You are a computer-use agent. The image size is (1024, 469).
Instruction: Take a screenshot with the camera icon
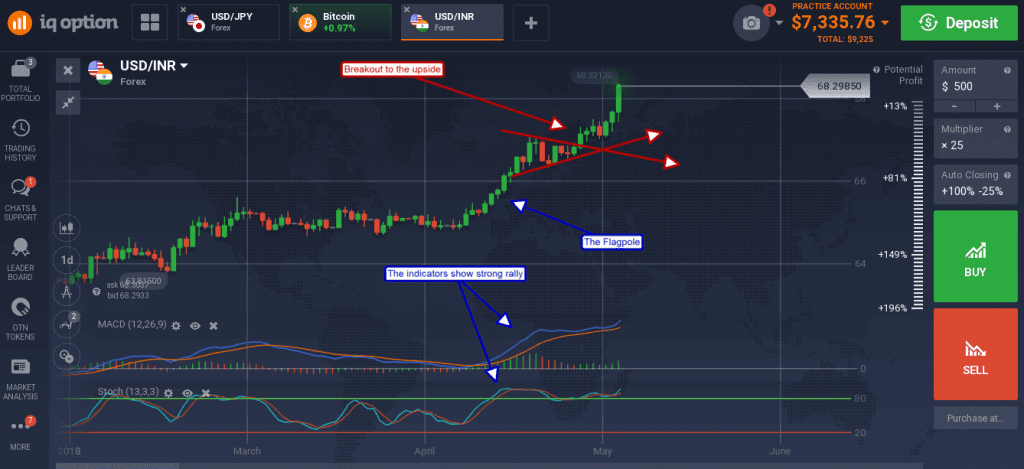point(752,24)
